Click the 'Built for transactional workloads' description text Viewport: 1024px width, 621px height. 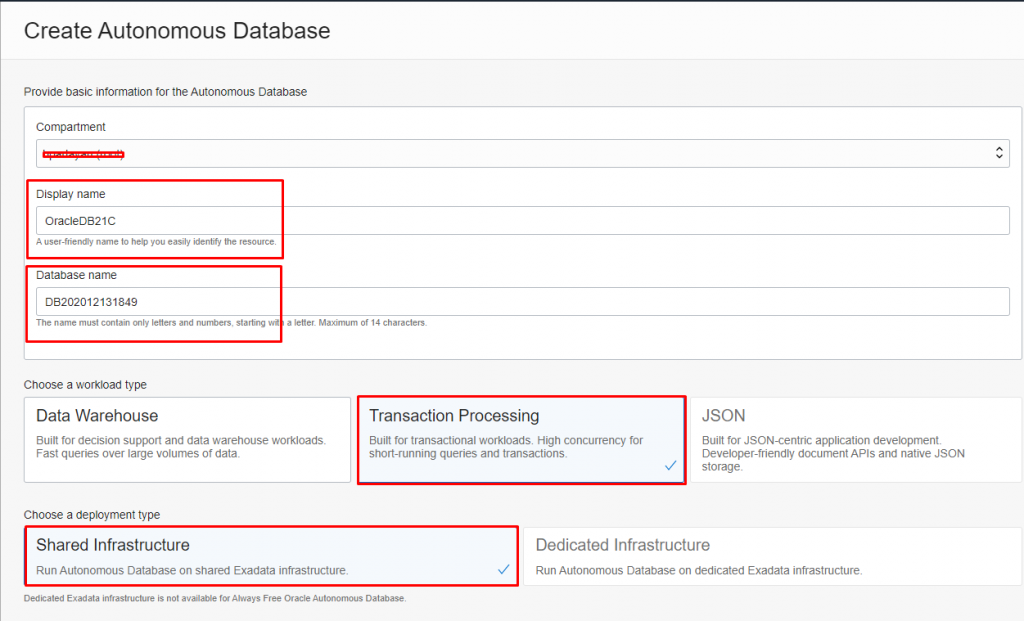point(506,447)
